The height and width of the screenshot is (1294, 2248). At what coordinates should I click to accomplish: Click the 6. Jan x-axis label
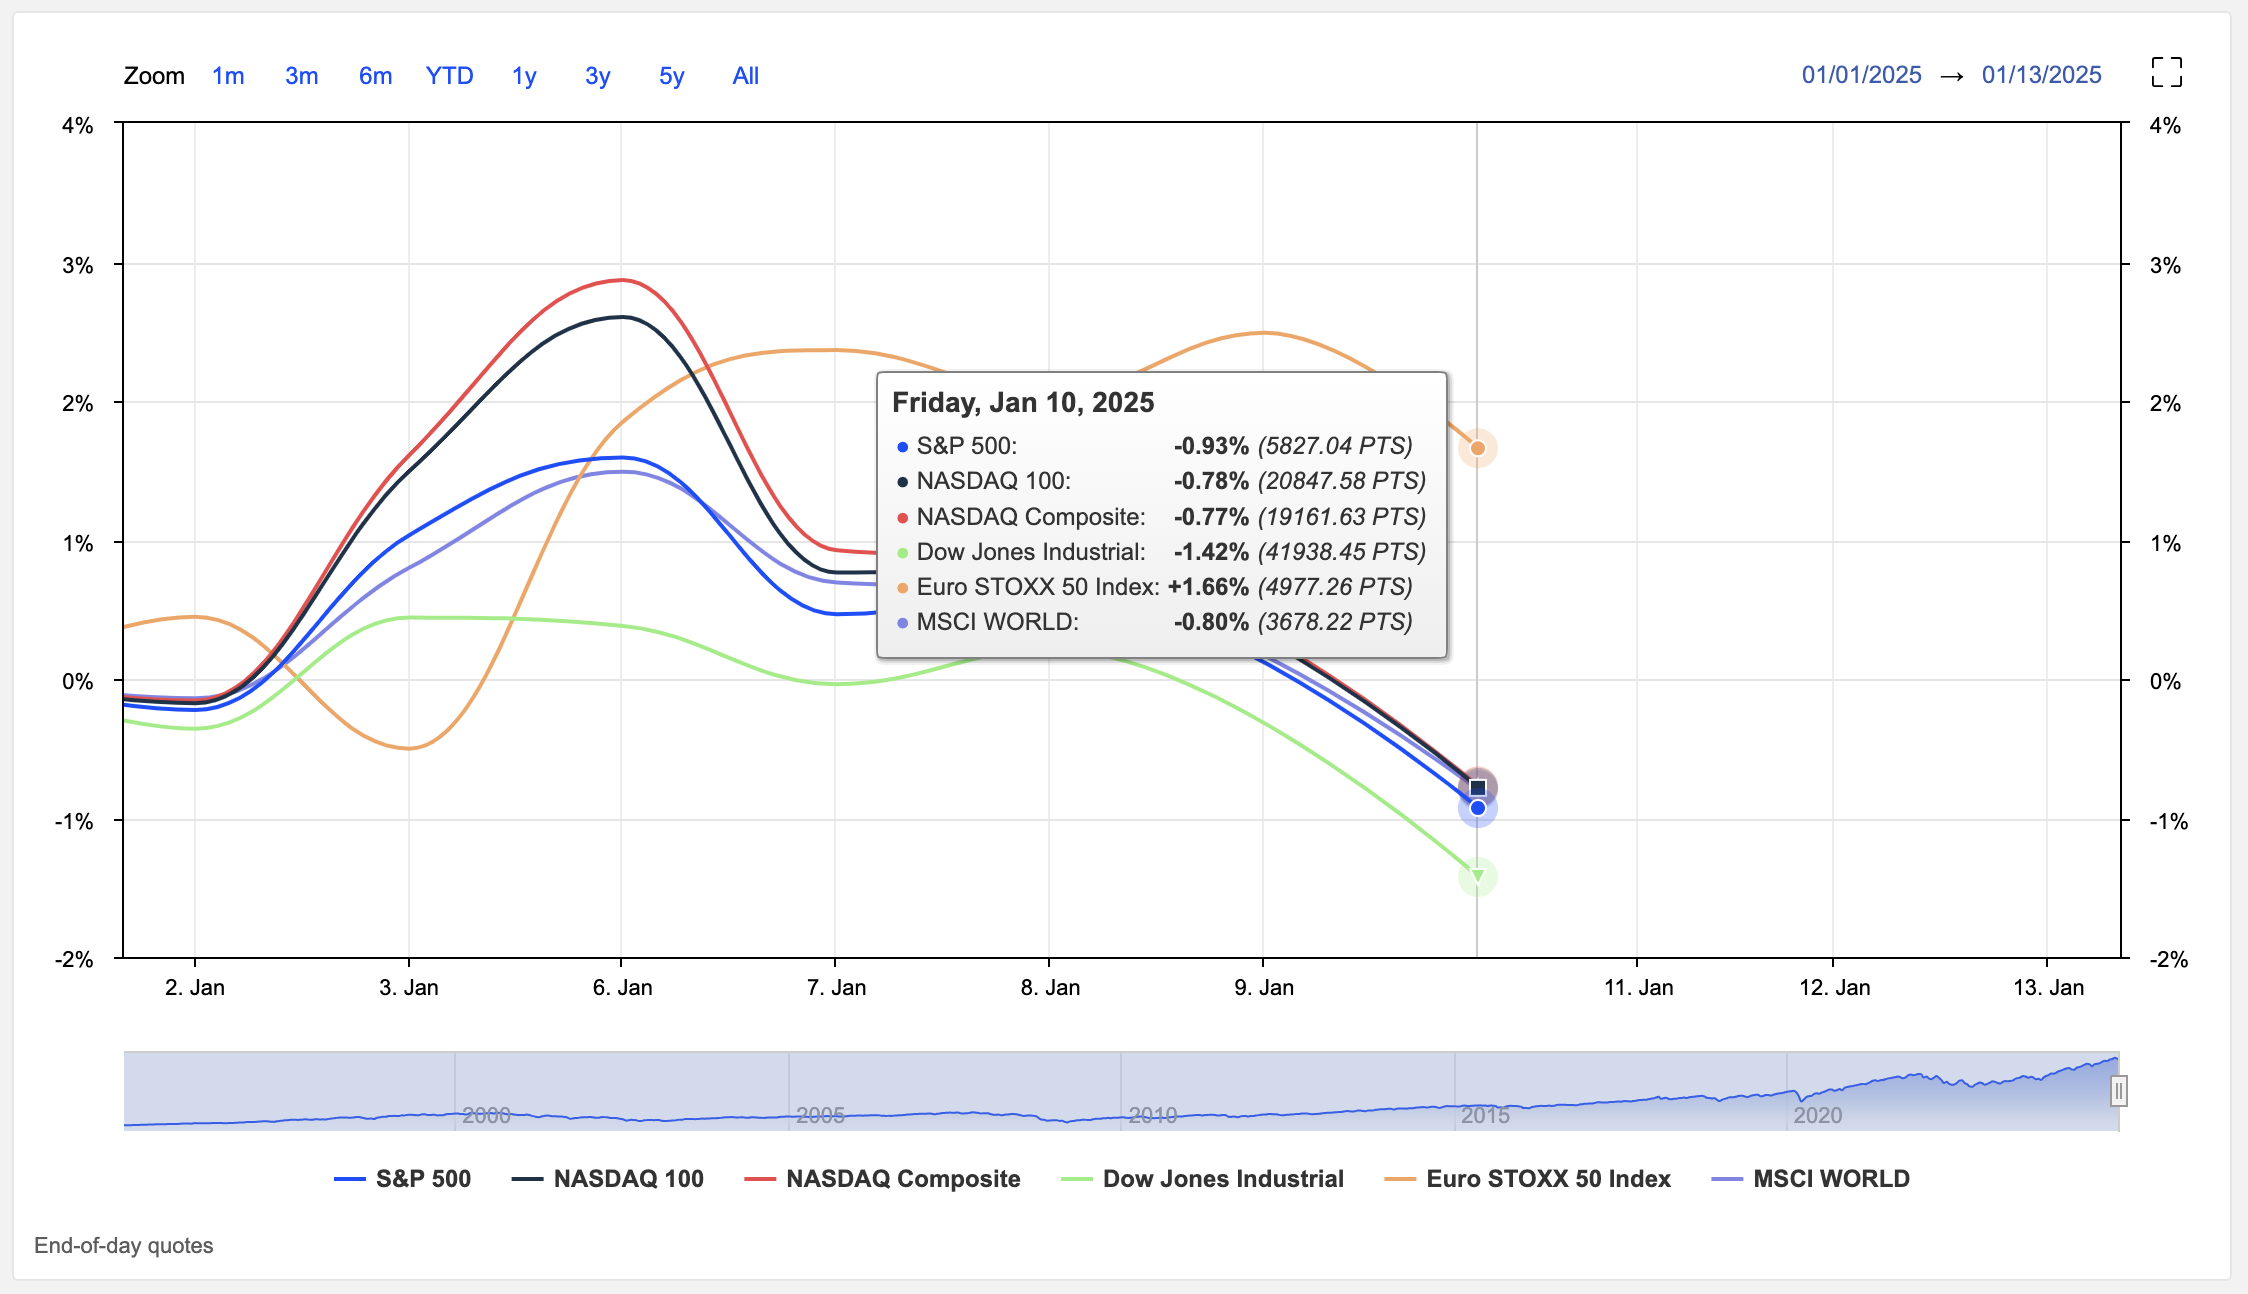pos(622,988)
